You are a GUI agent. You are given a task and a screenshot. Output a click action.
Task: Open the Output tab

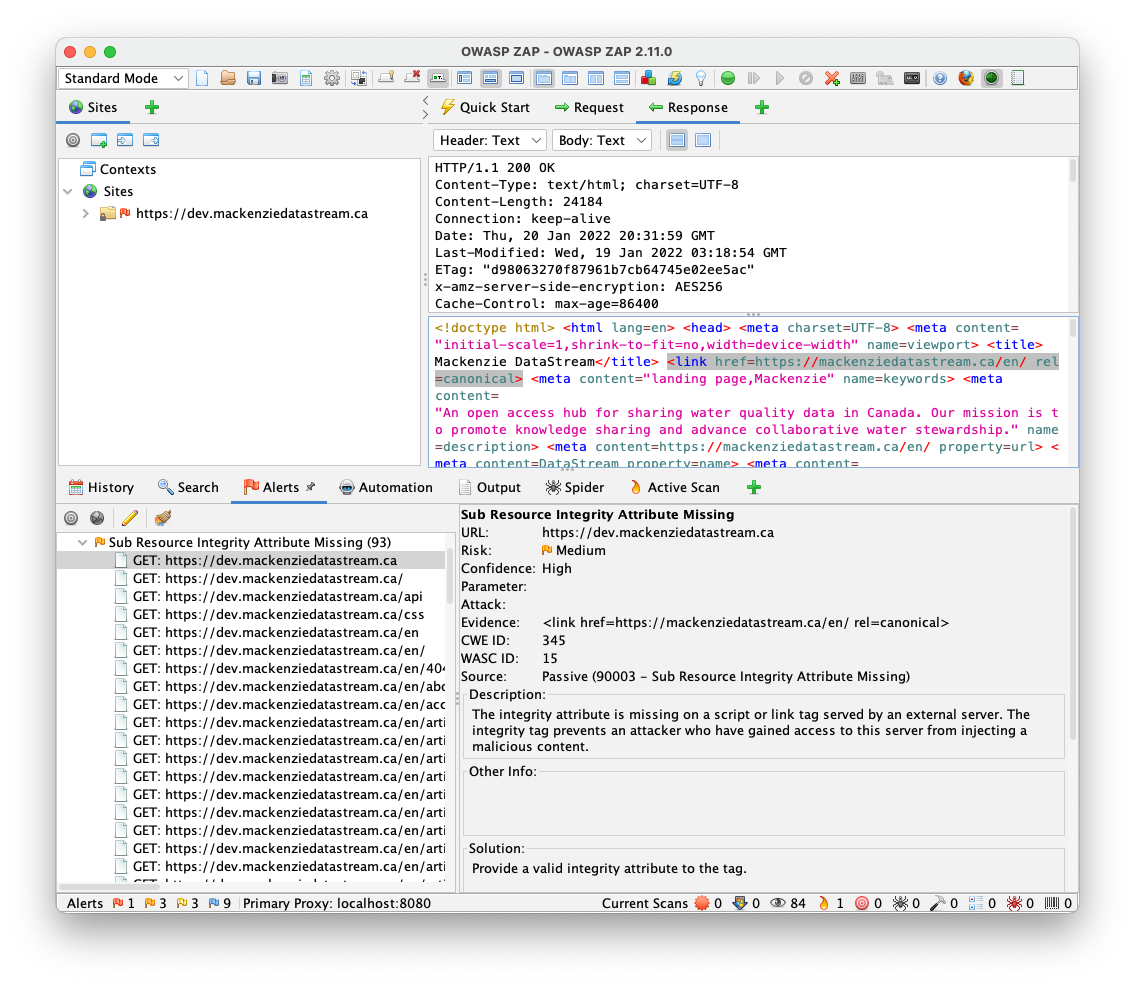[490, 488]
